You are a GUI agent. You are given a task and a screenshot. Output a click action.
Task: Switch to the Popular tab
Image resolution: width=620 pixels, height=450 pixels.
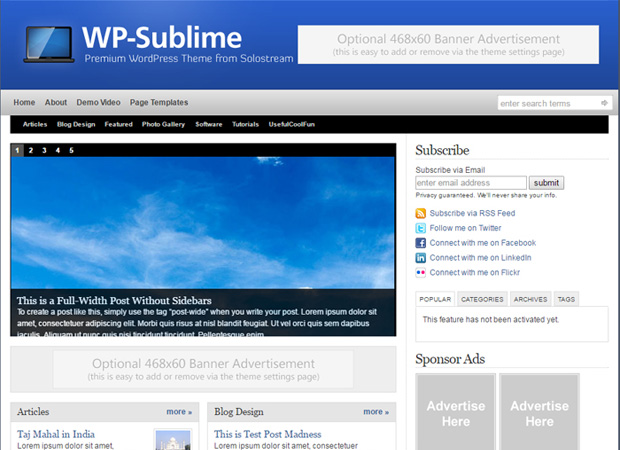pyautogui.click(x=435, y=299)
